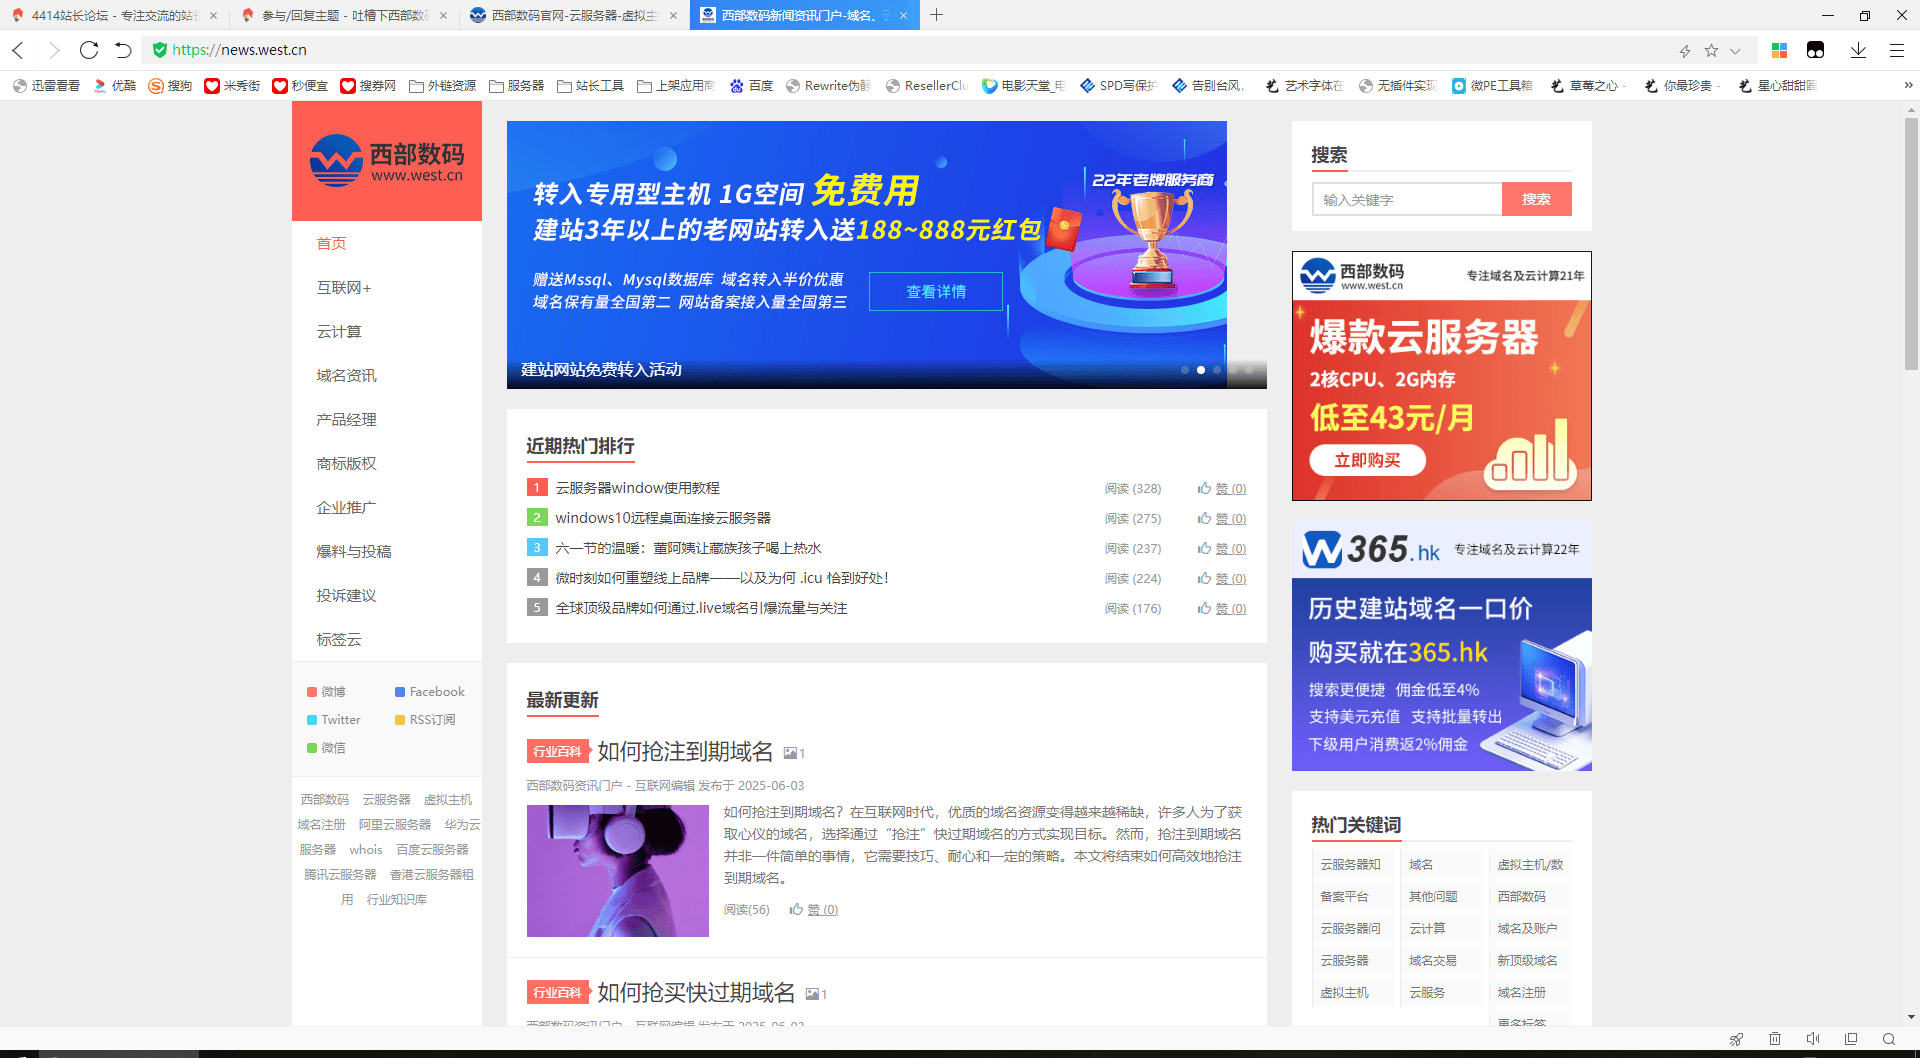Open the 优酷 bookmark

(114, 86)
